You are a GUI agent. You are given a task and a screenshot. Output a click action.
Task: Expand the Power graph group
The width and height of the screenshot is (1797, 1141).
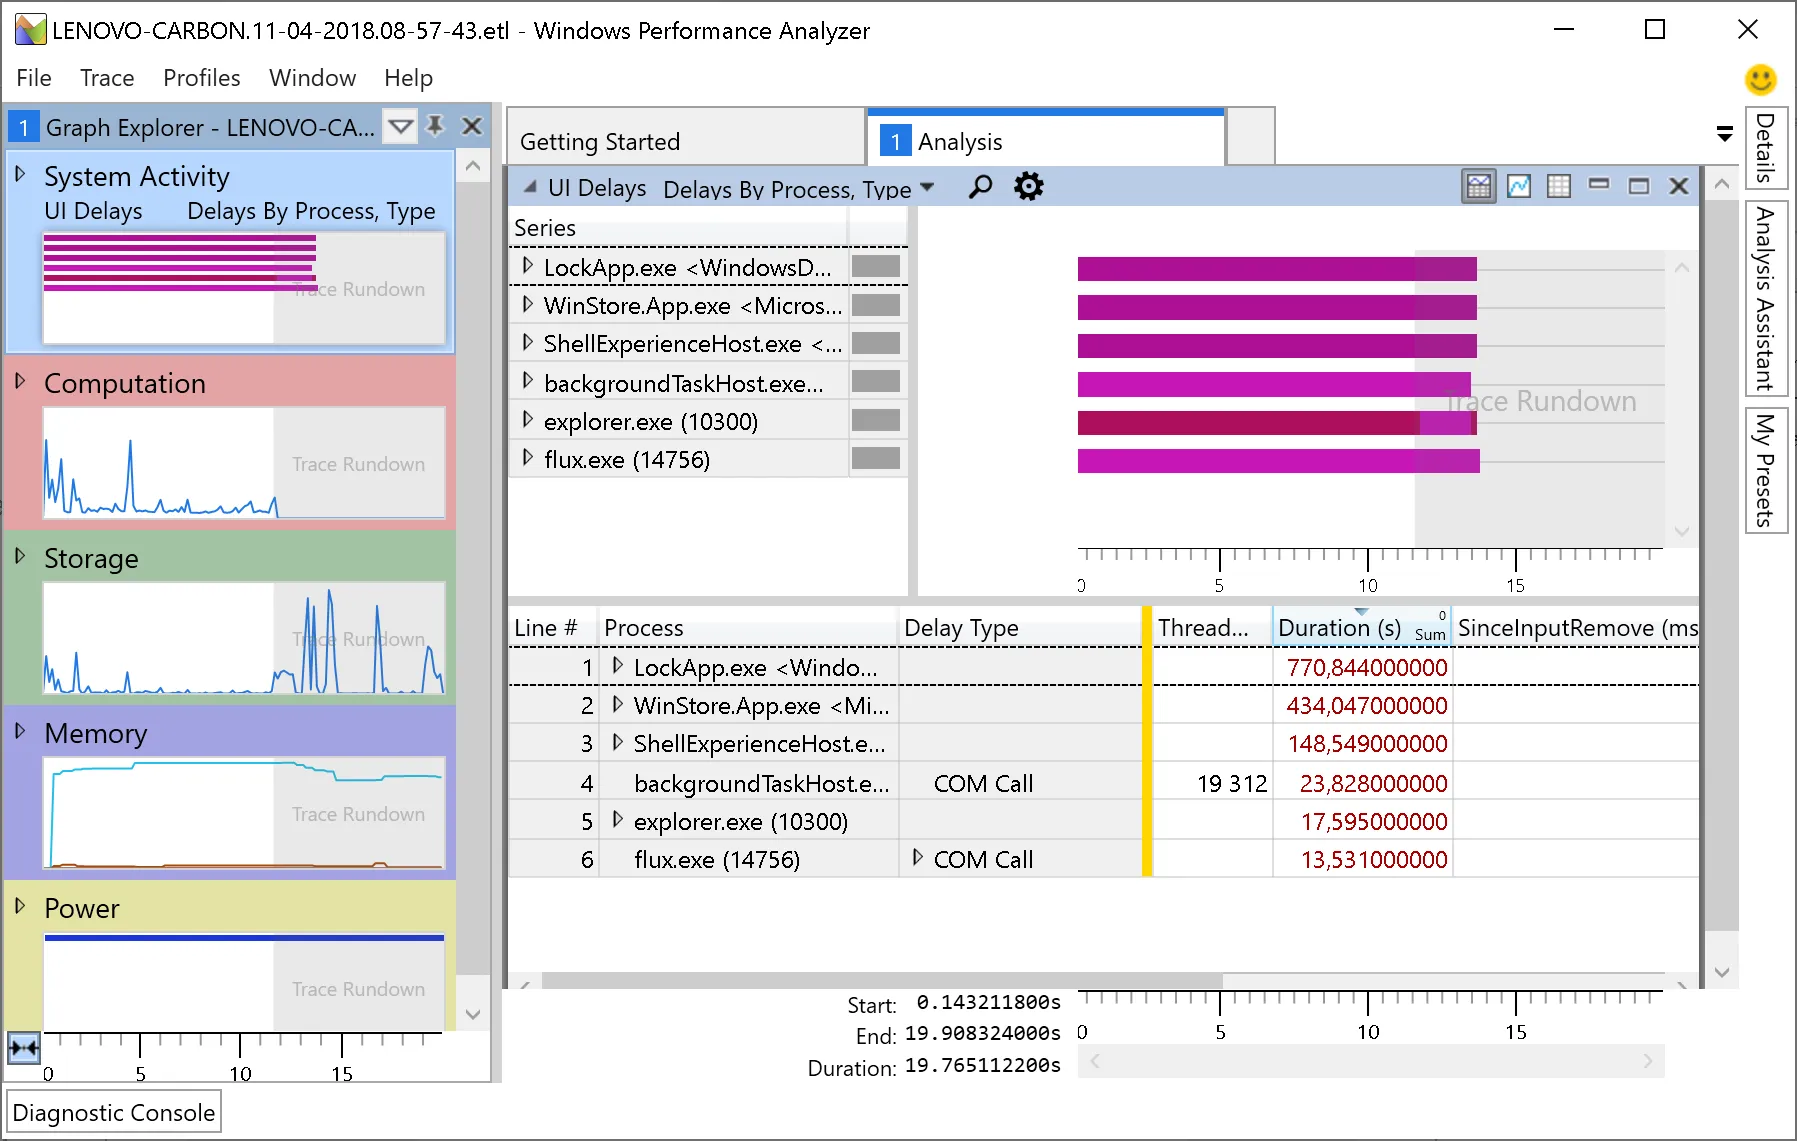tap(20, 906)
